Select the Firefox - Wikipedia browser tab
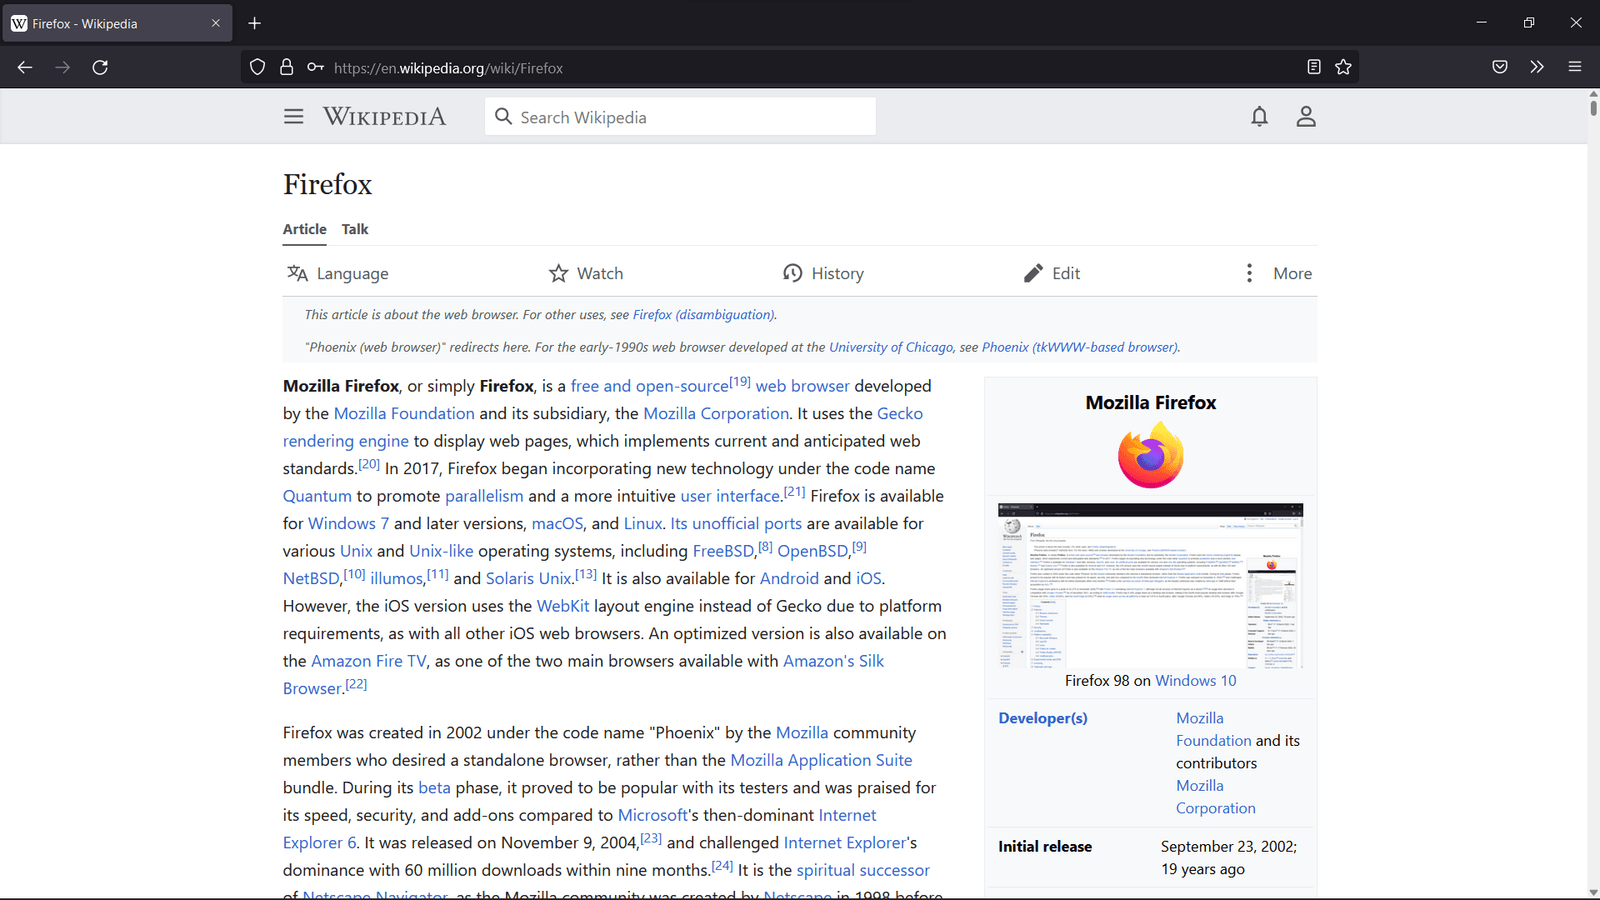Screen dimensions: 1600x900 point(117,23)
